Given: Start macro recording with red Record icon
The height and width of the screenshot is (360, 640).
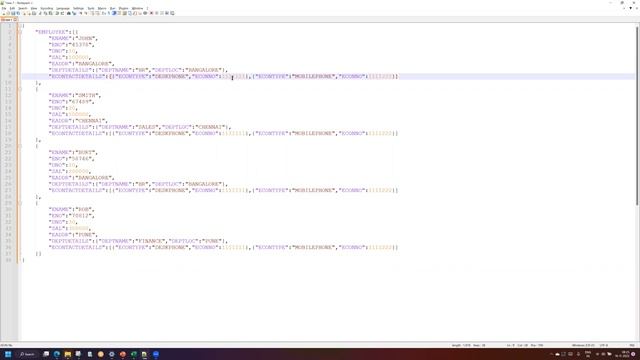Looking at the screenshot, I should (151, 13).
